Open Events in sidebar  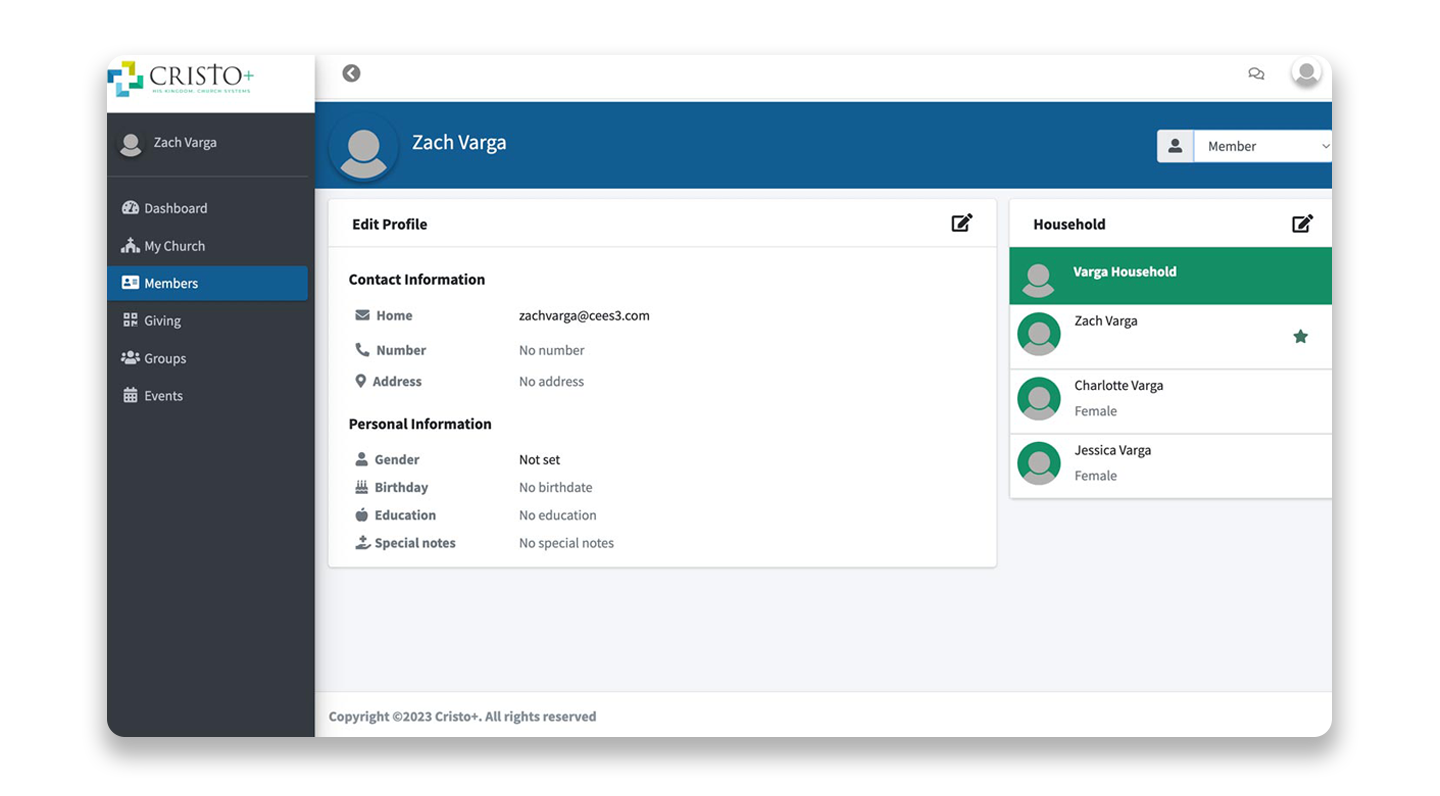[163, 396]
